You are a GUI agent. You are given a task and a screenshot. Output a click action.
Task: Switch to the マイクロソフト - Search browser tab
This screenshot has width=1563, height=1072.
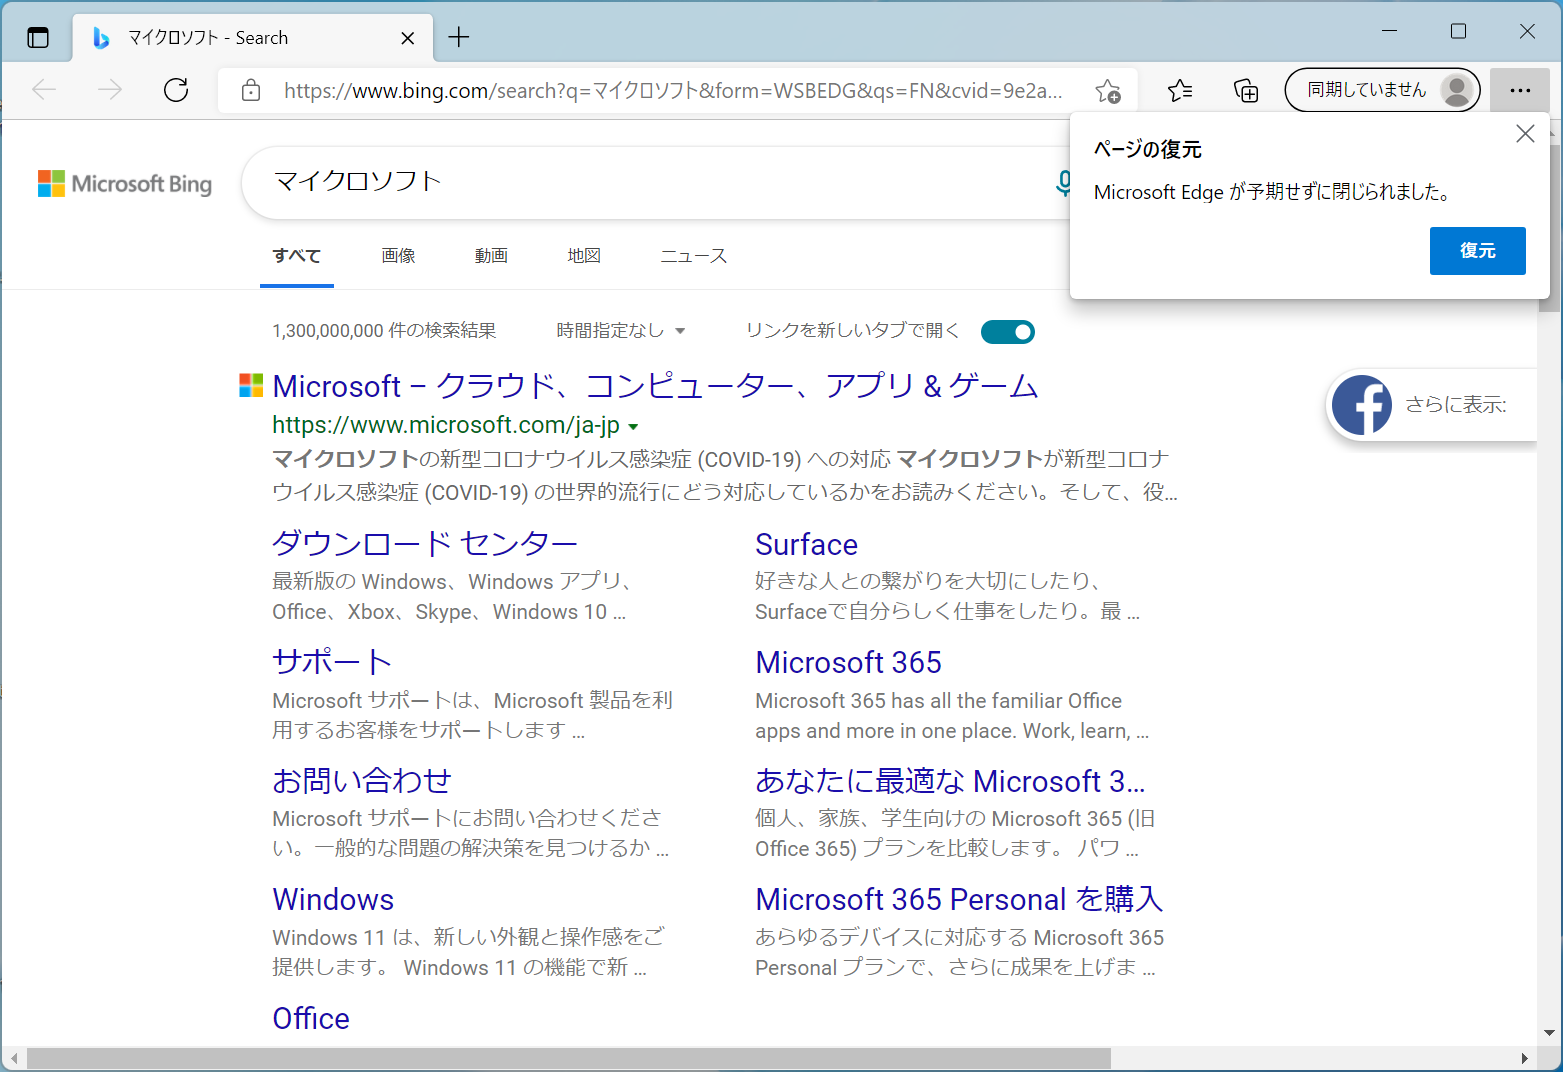tap(253, 38)
